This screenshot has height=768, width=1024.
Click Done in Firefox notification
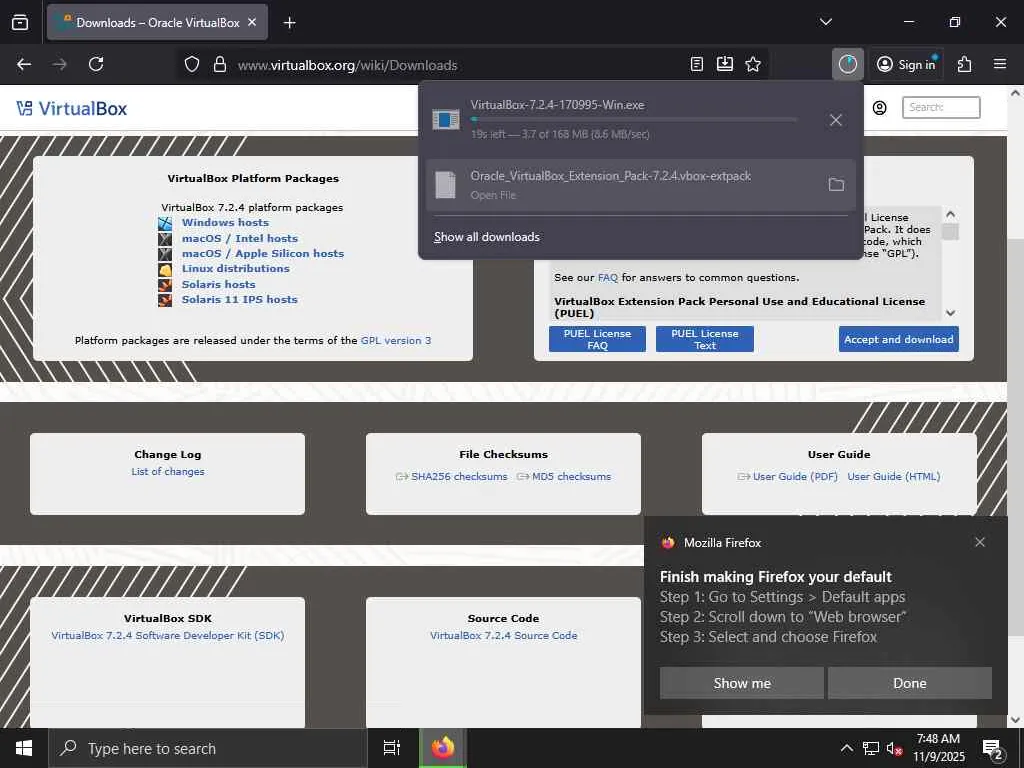910,683
